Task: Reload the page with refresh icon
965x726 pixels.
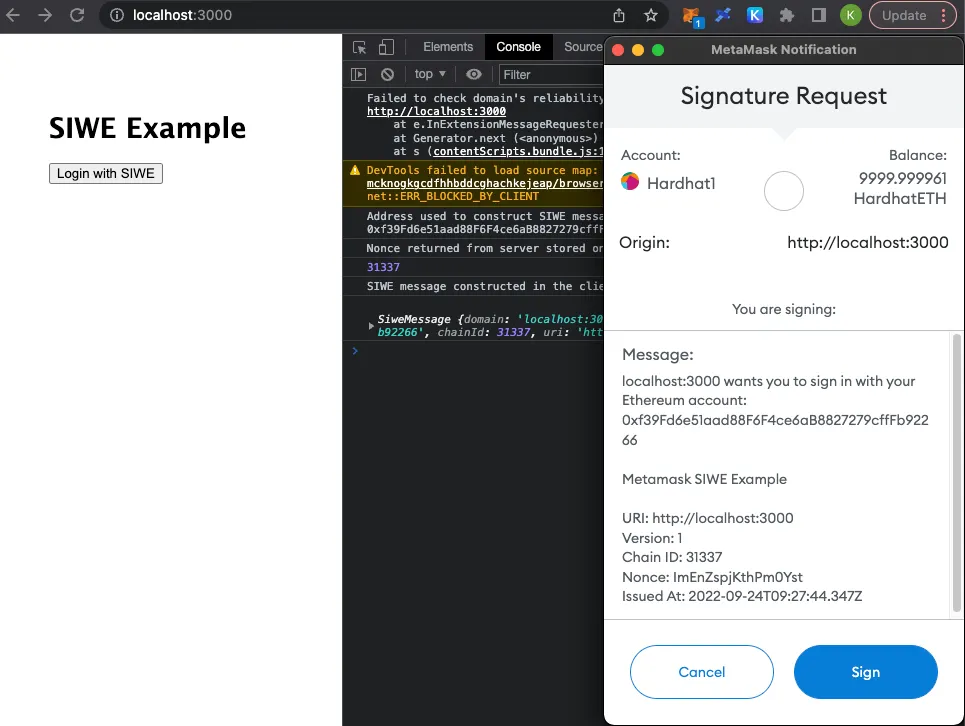Action: coord(77,15)
